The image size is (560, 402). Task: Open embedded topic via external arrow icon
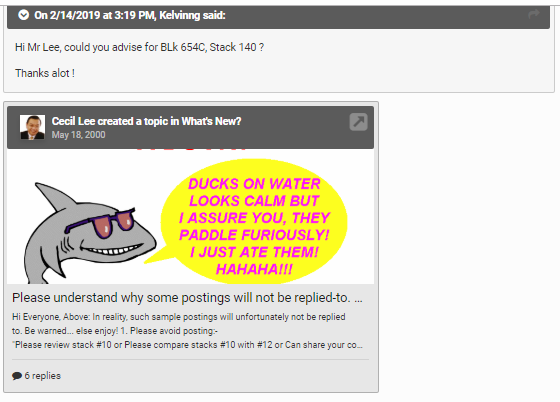pos(359,122)
